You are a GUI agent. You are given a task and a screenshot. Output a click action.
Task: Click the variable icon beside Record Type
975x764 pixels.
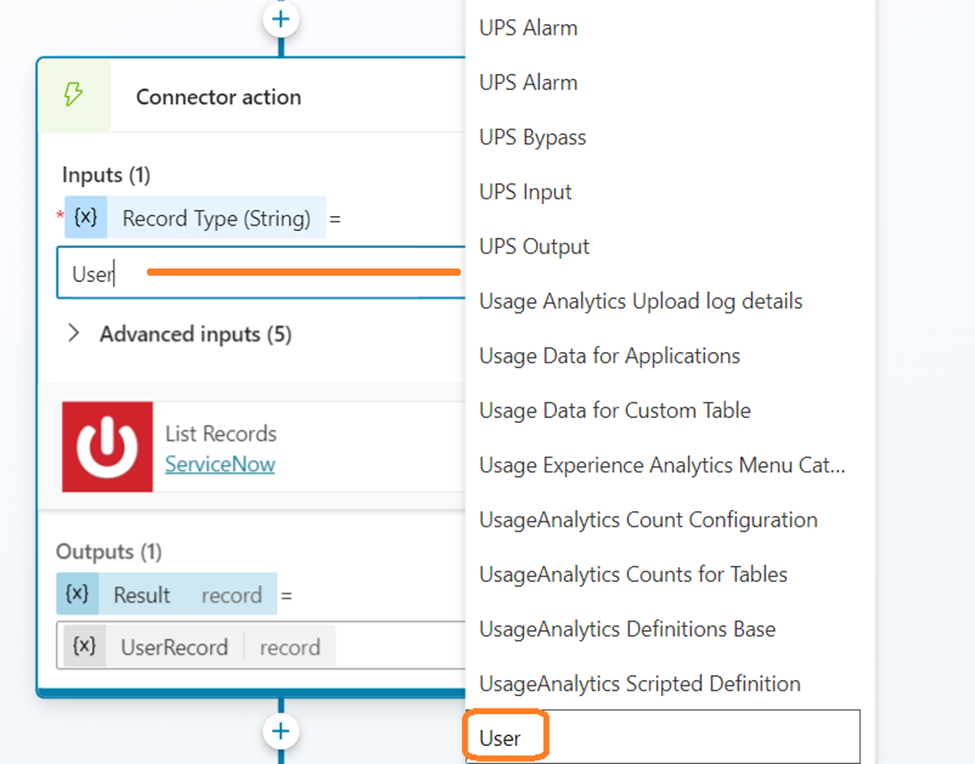85,217
